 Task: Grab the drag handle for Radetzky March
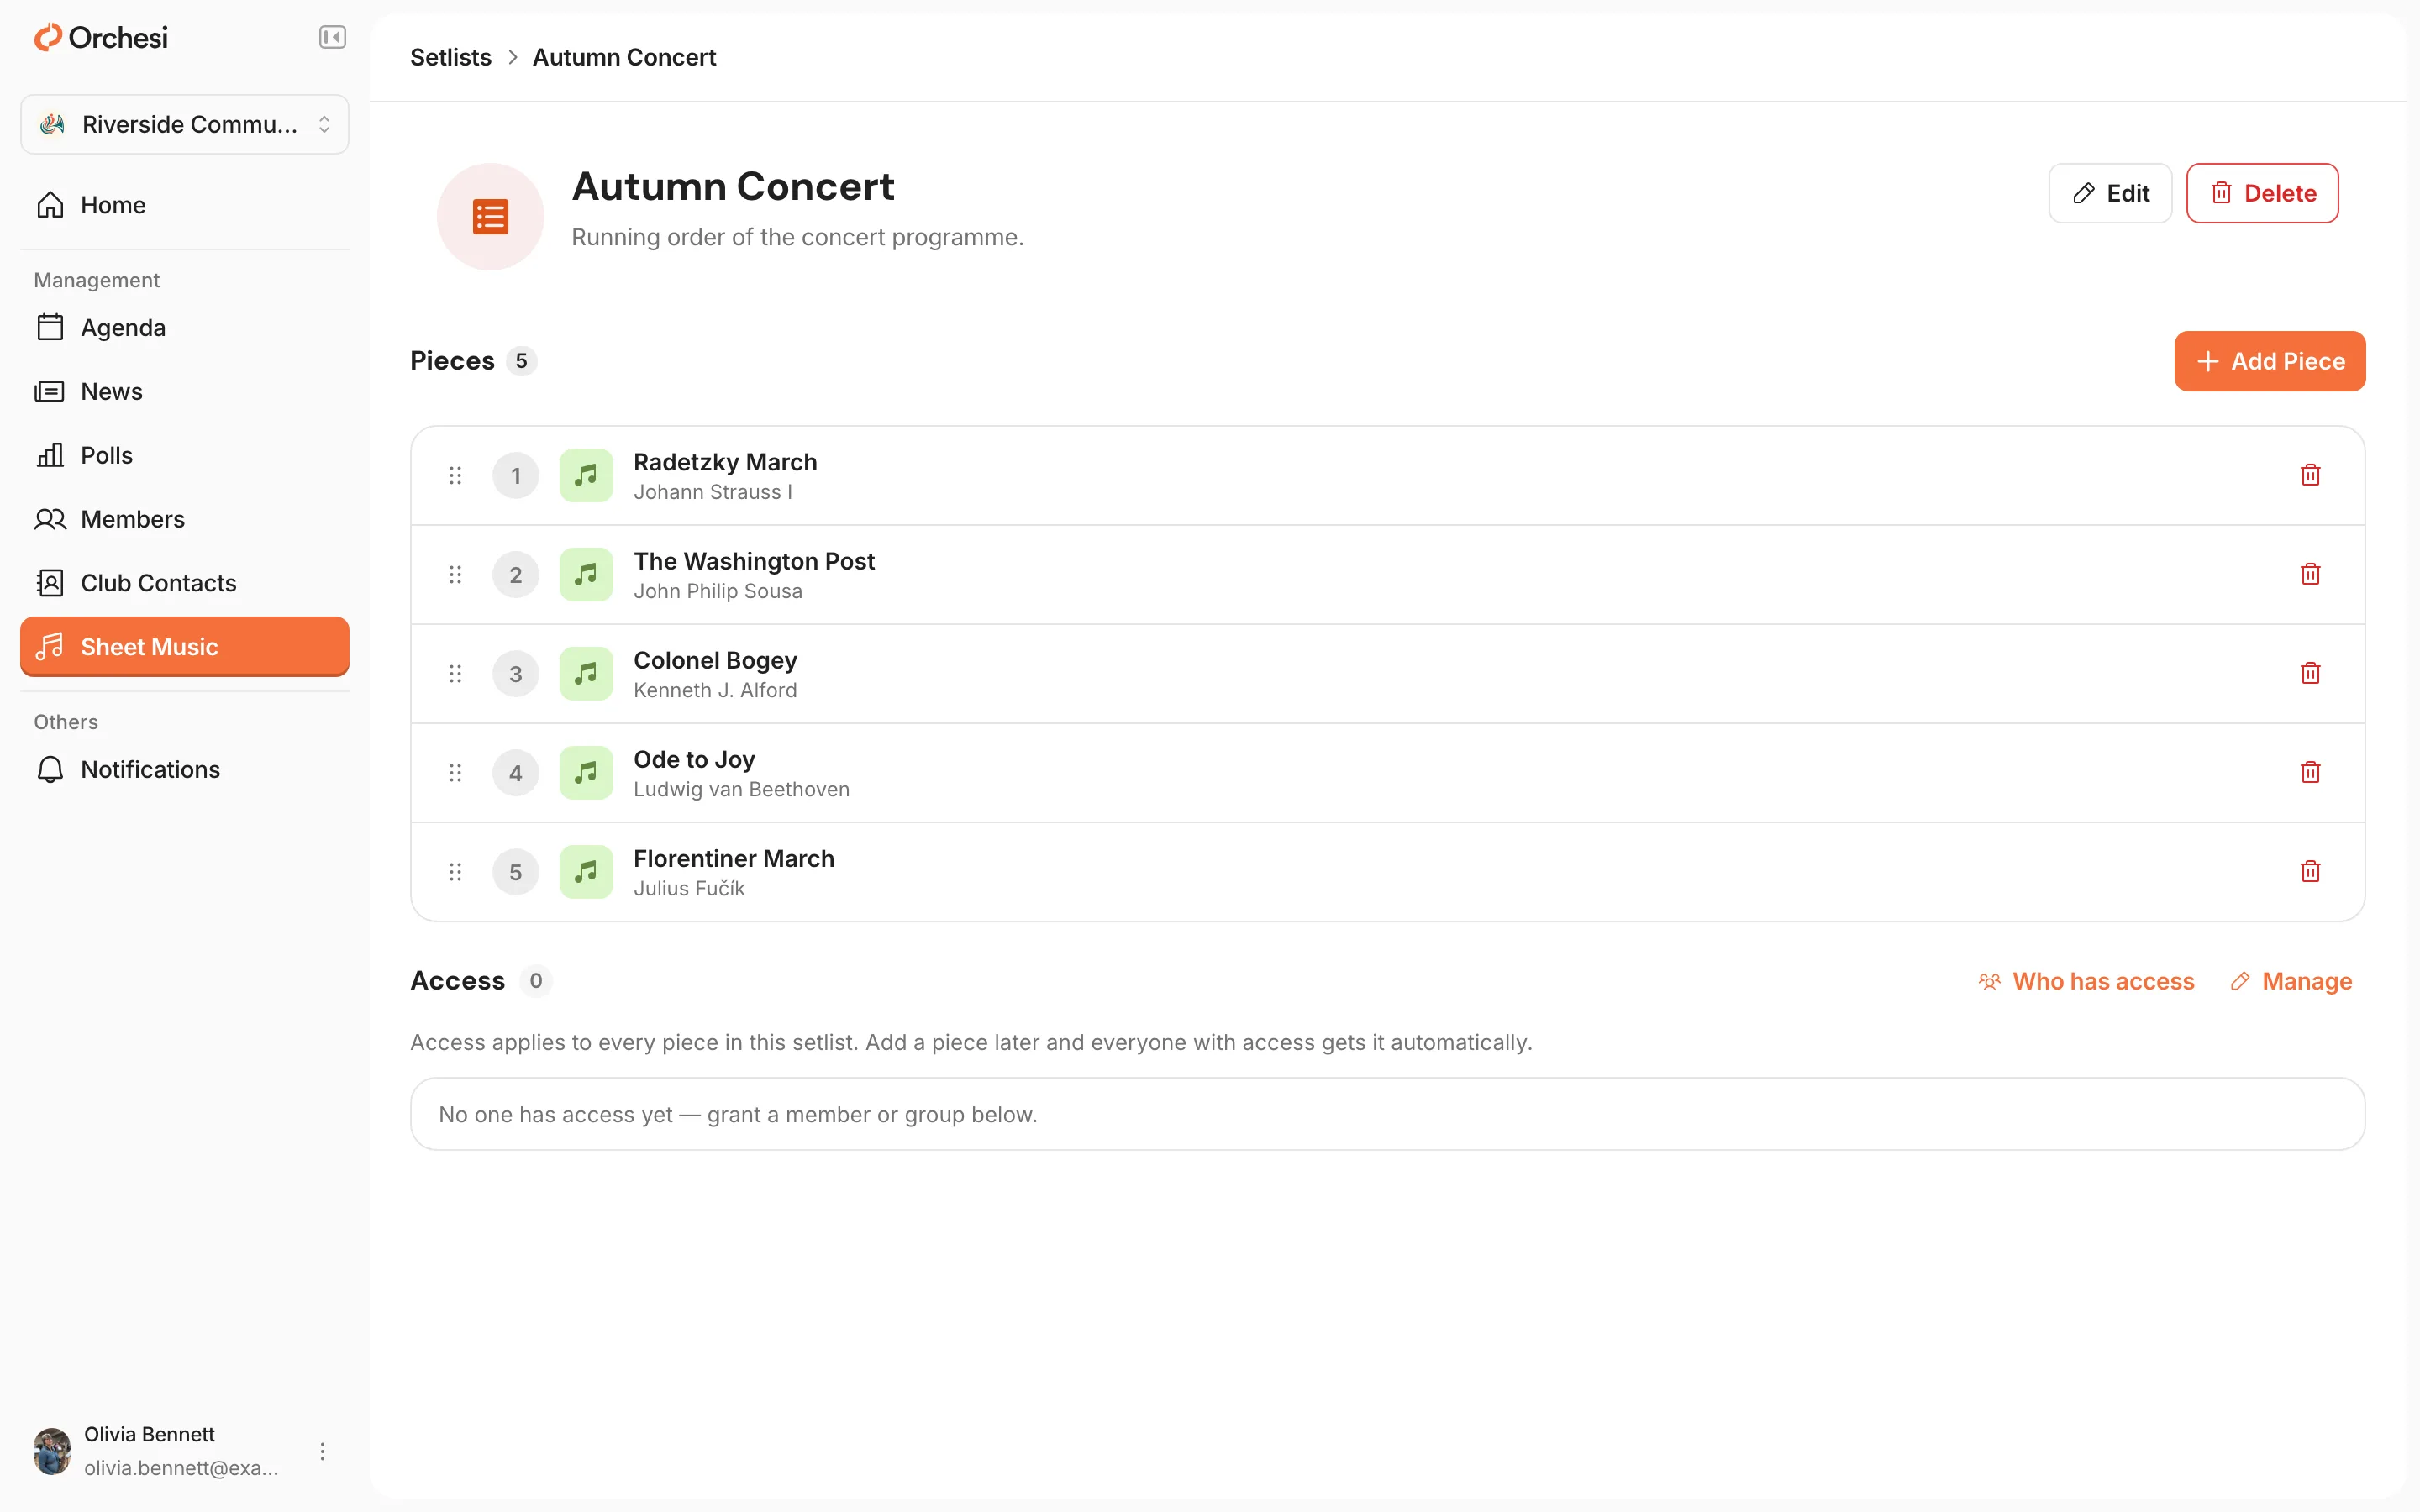click(455, 475)
